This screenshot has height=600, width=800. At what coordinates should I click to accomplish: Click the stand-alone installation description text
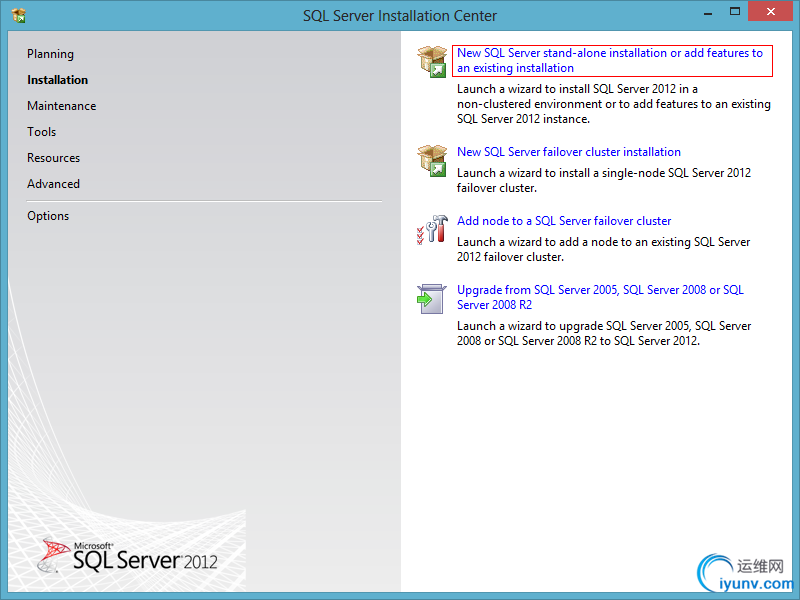pos(614,104)
